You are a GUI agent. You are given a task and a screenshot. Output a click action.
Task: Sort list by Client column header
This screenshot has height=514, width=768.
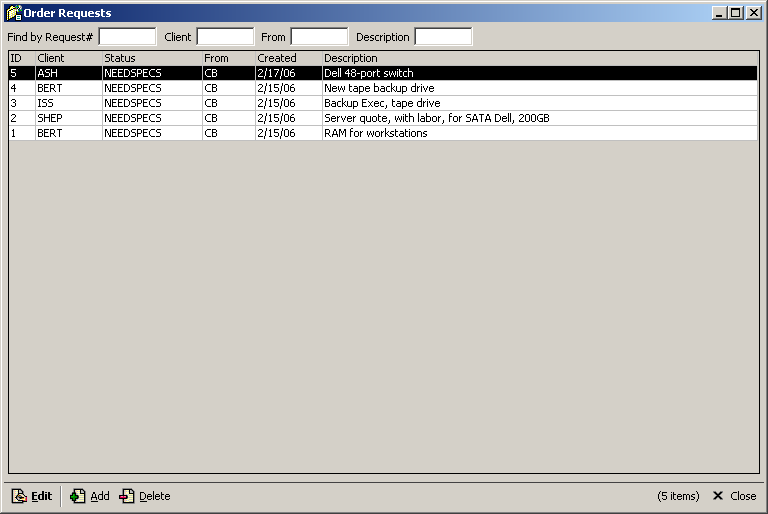click(x=67, y=58)
